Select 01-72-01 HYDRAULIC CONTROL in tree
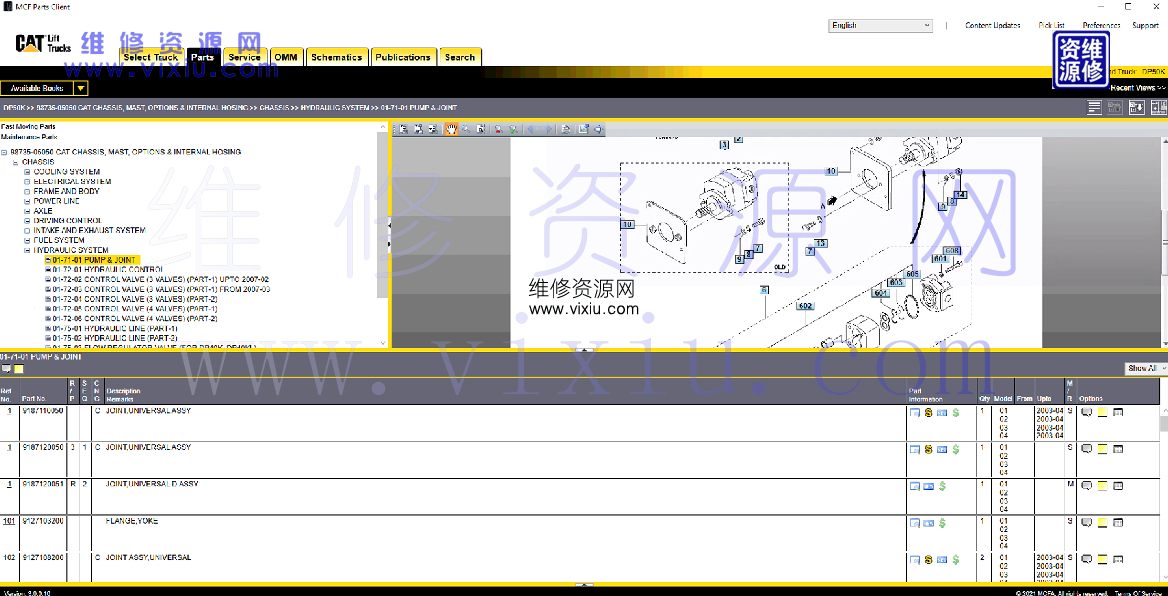The image size is (1168, 596). [x=107, y=270]
